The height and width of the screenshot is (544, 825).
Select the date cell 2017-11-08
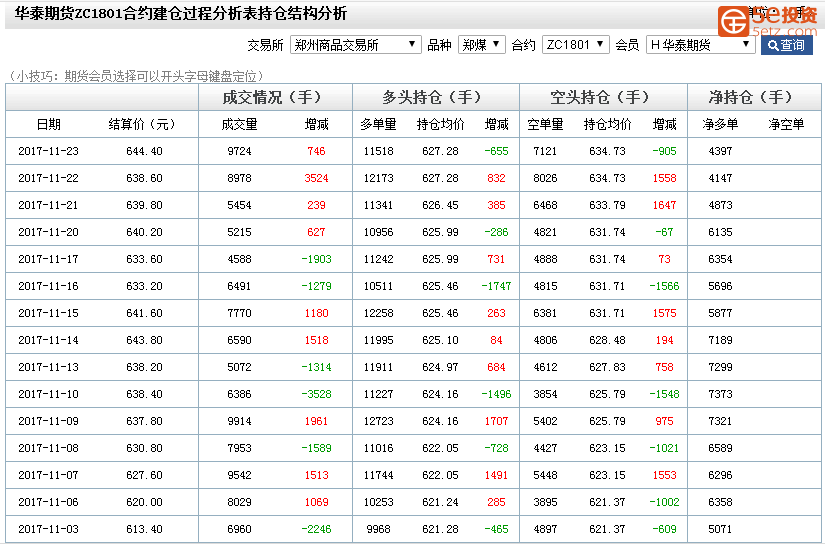pyautogui.click(x=48, y=448)
